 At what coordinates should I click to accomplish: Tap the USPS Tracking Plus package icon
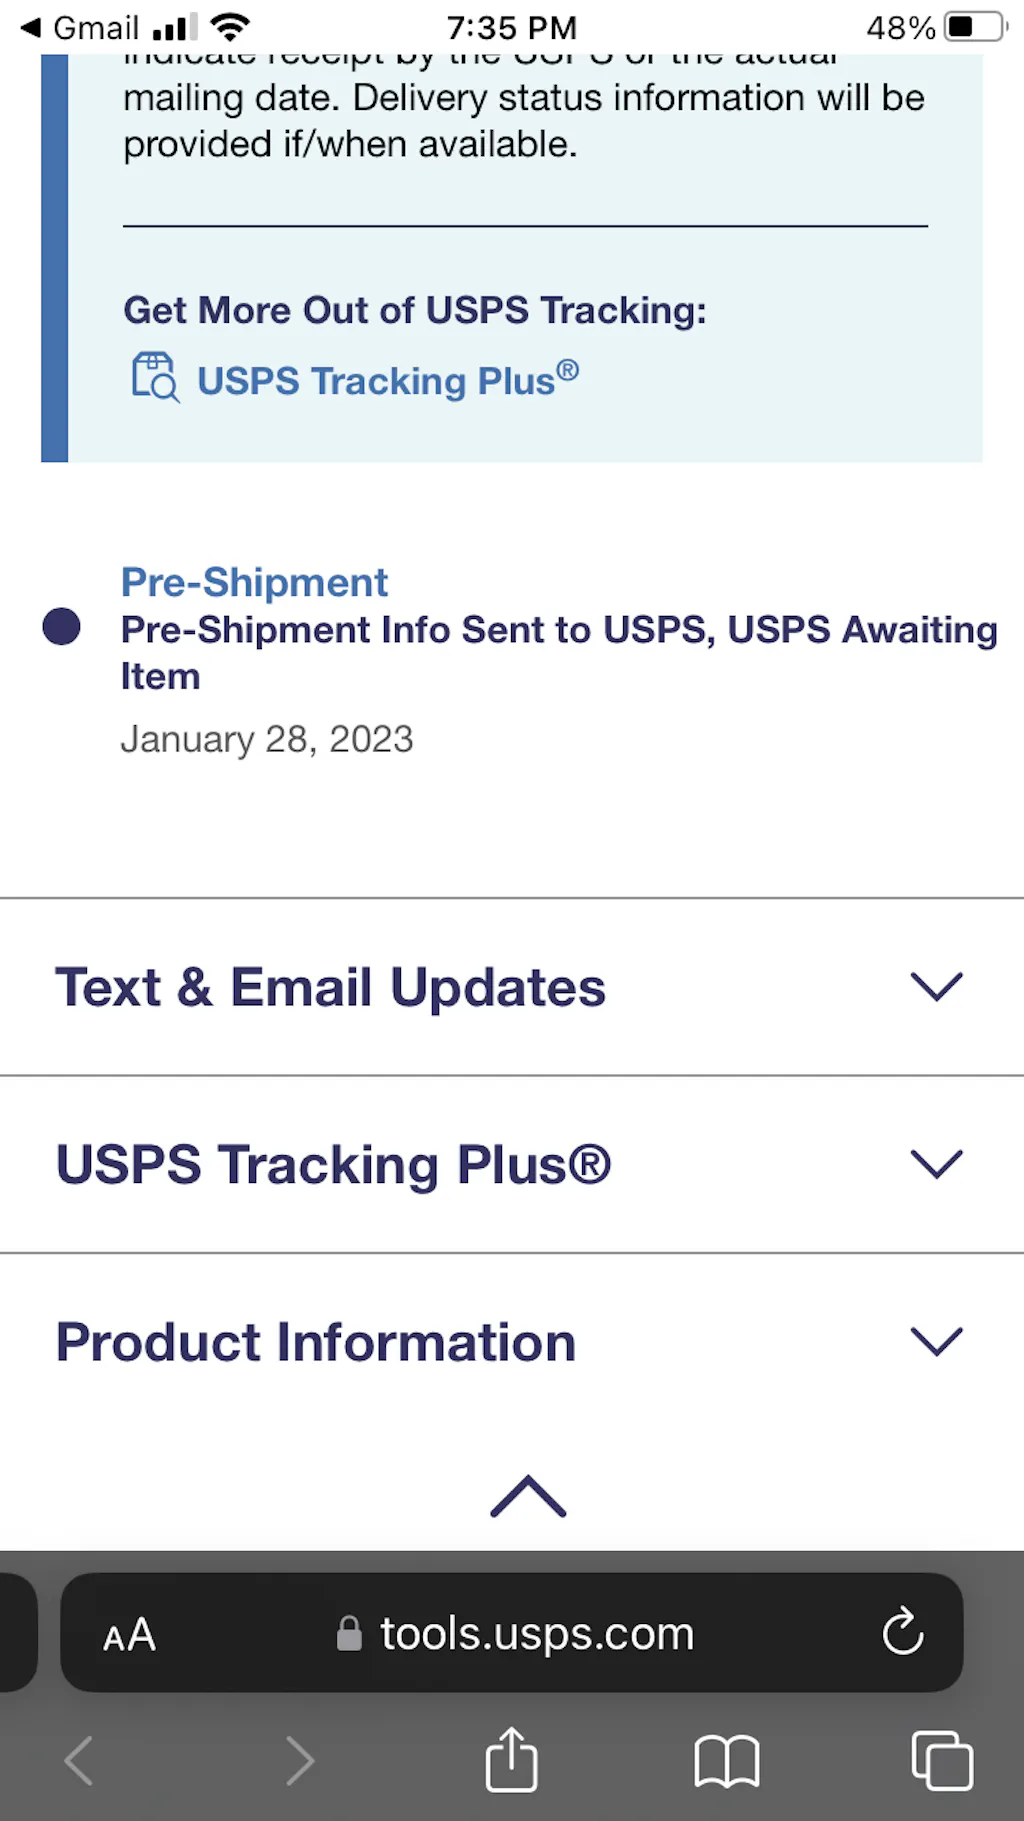pos(155,378)
